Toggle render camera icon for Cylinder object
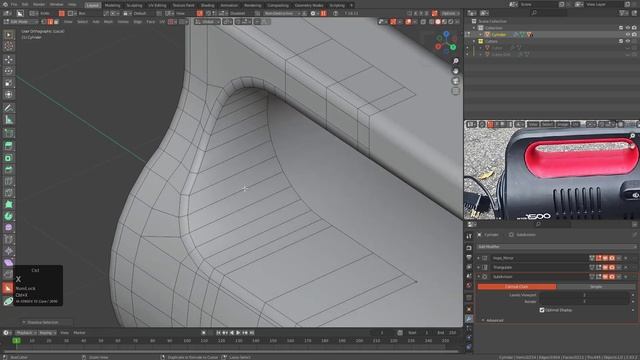This screenshot has width=640, height=360. tap(634, 35)
